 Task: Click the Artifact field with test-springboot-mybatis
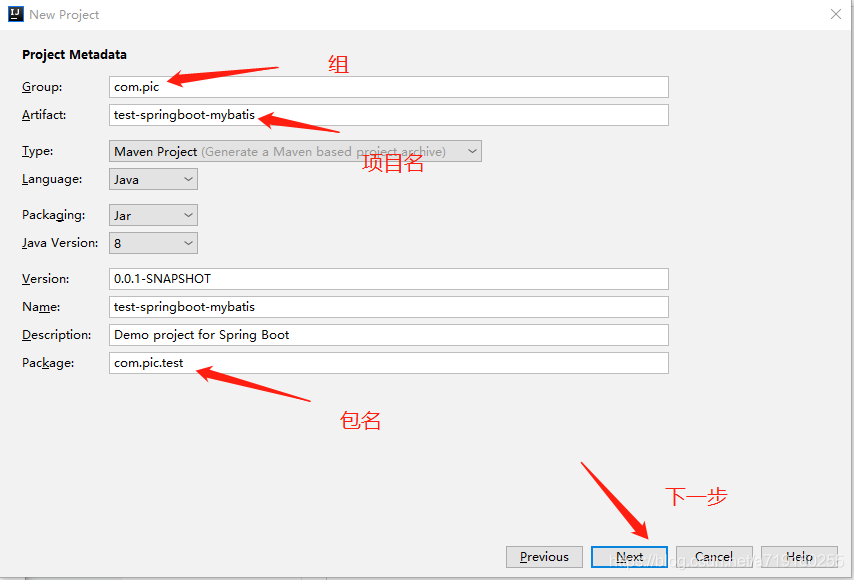388,115
